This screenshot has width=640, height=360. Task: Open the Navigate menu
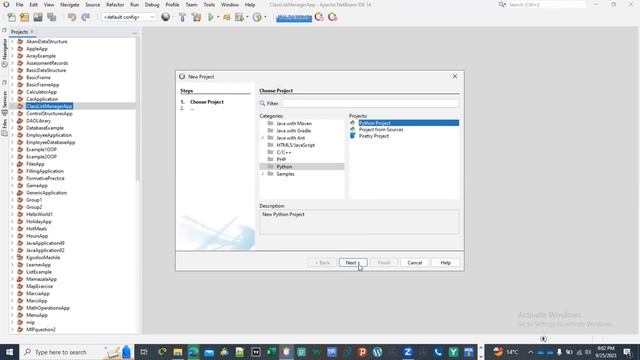tap(69, 4)
